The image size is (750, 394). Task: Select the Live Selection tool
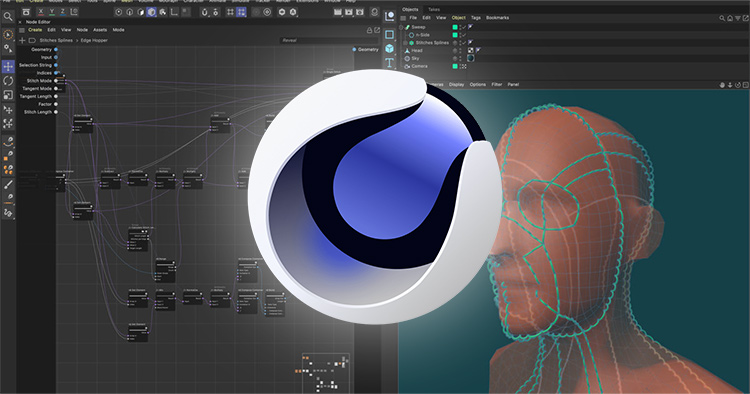click(8, 35)
